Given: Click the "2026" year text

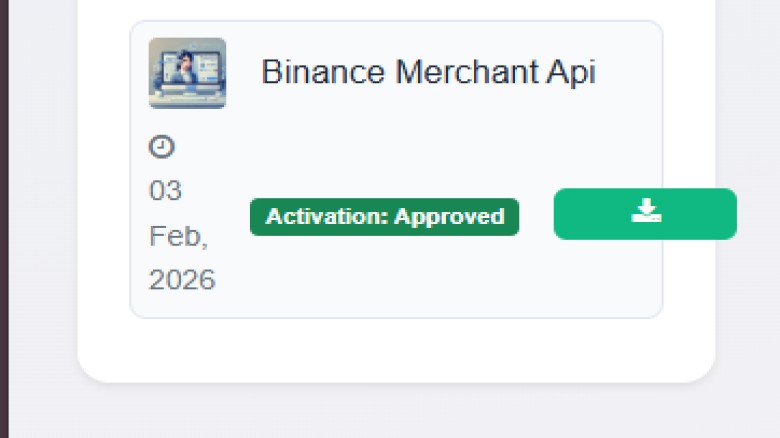Looking at the screenshot, I should (x=182, y=280).
